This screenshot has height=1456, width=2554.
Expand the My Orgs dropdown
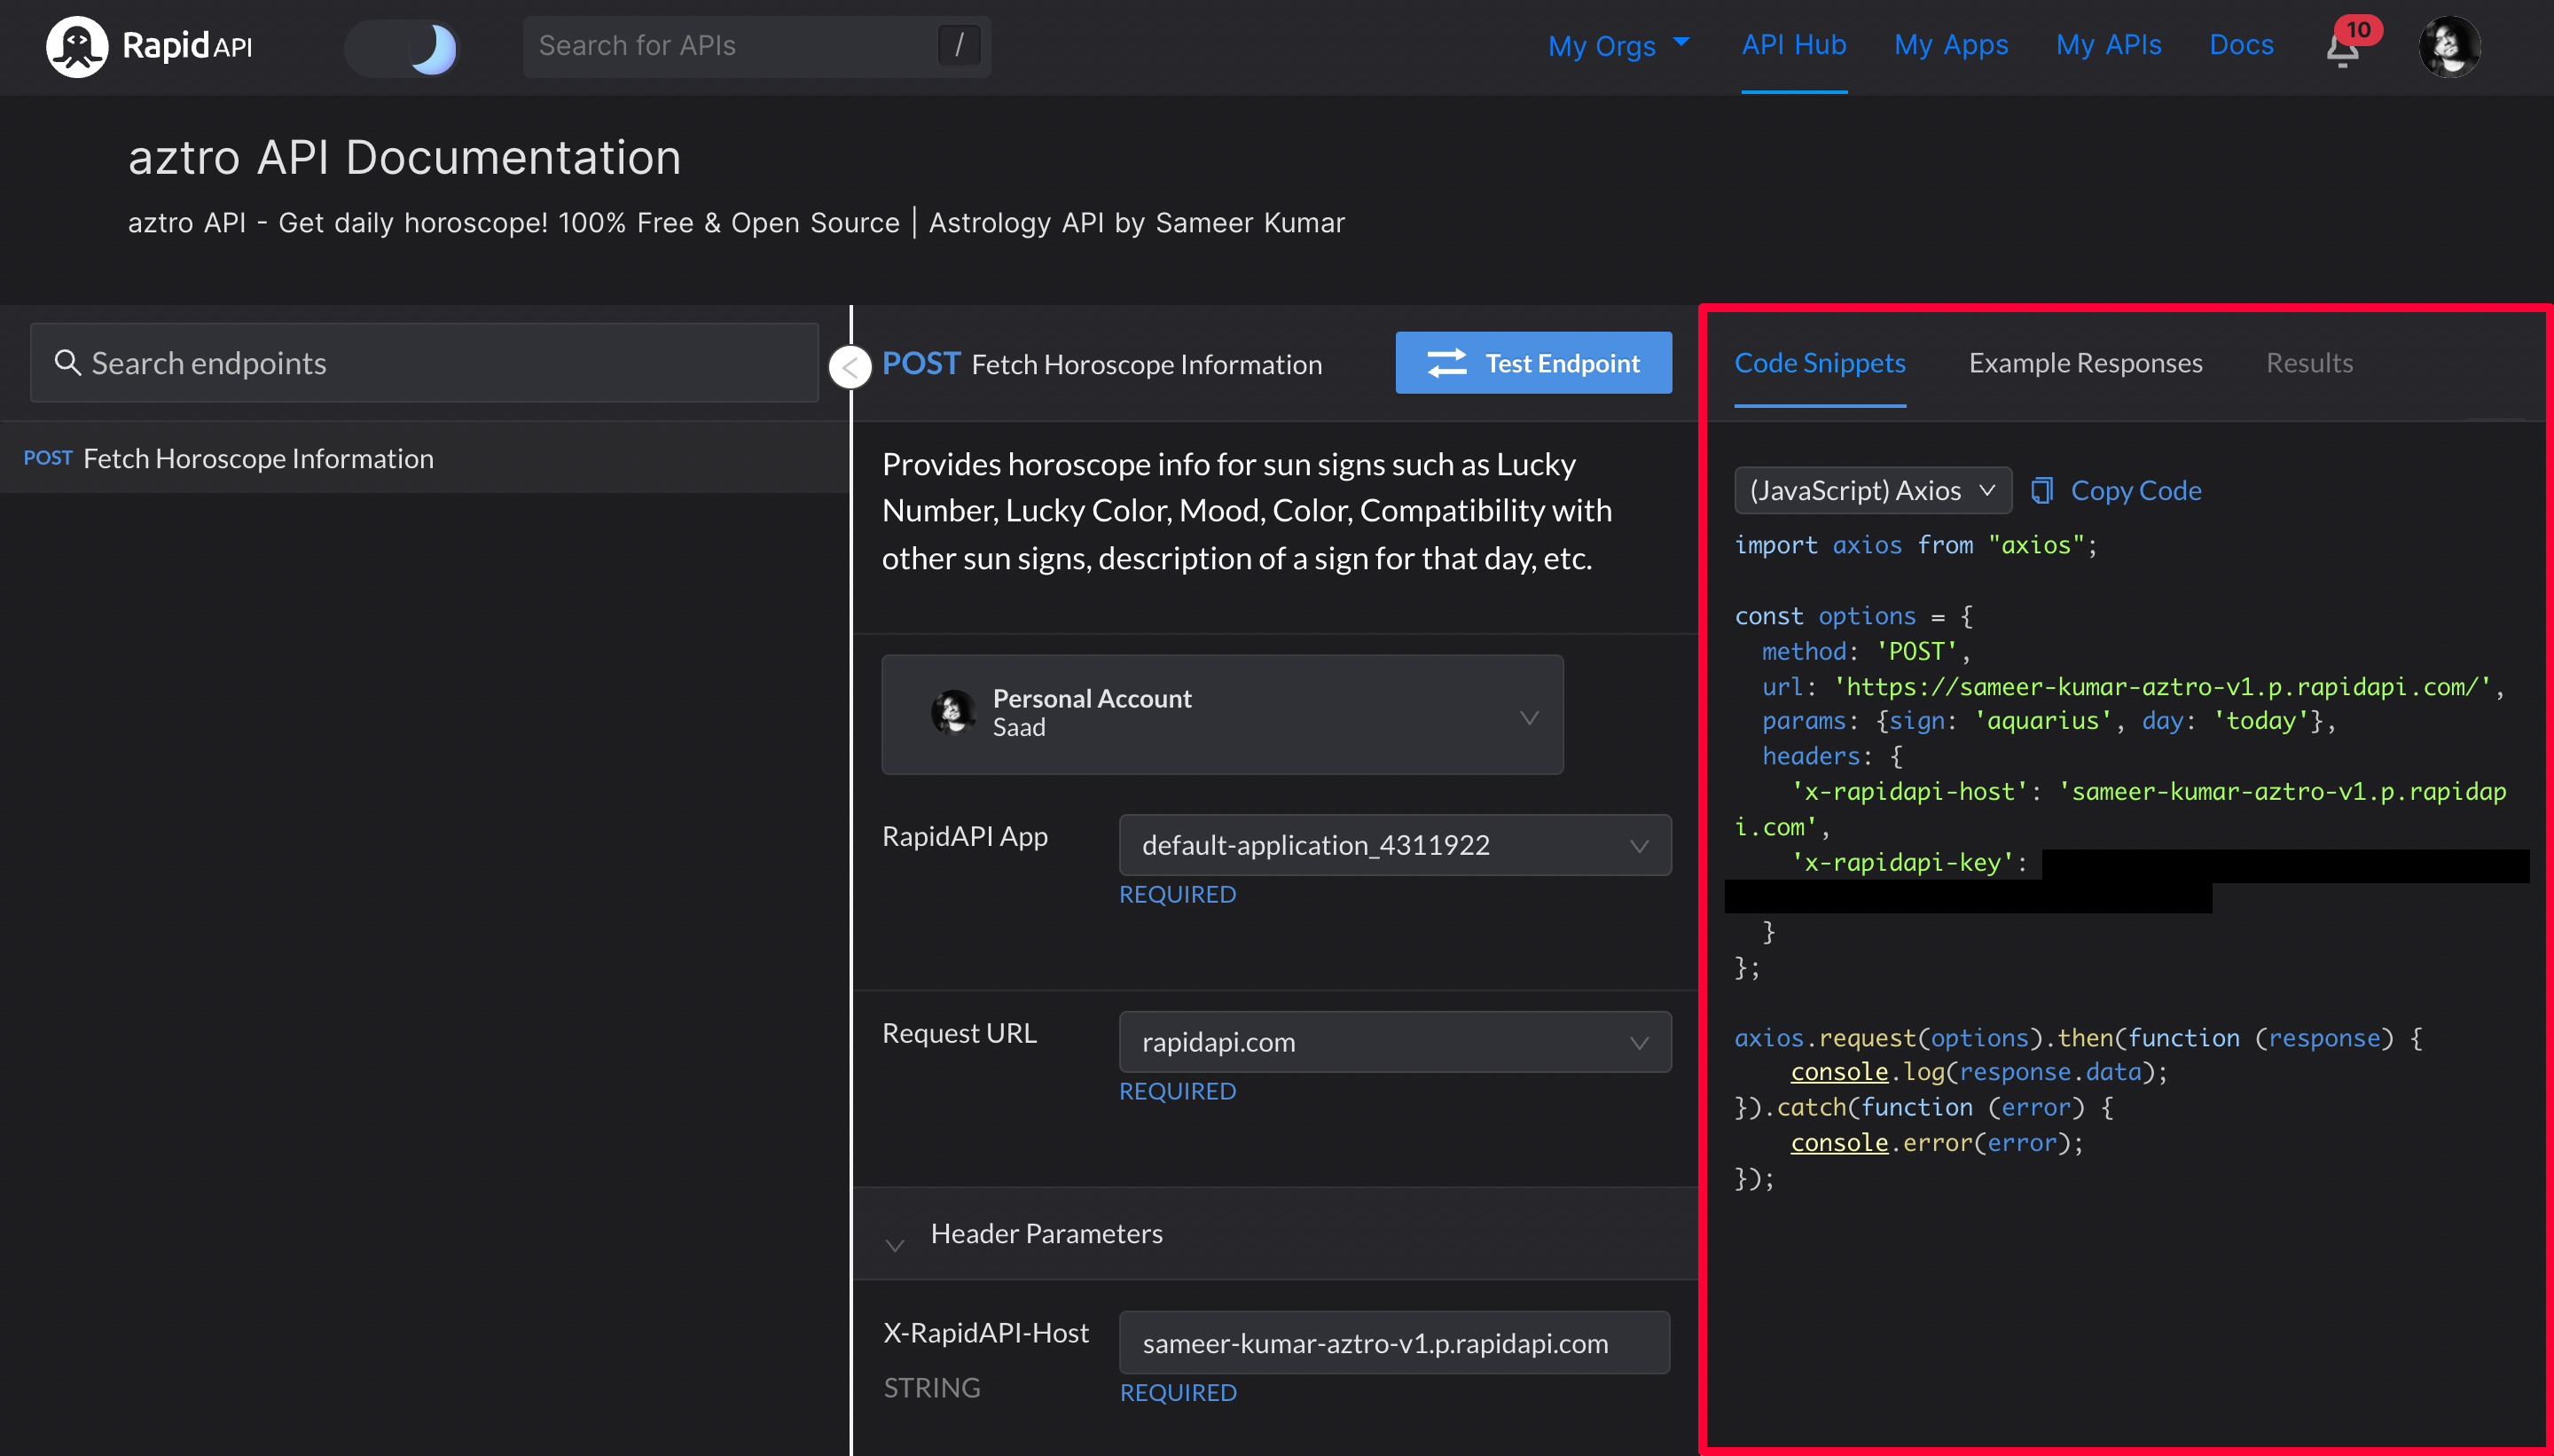[1617, 45]
